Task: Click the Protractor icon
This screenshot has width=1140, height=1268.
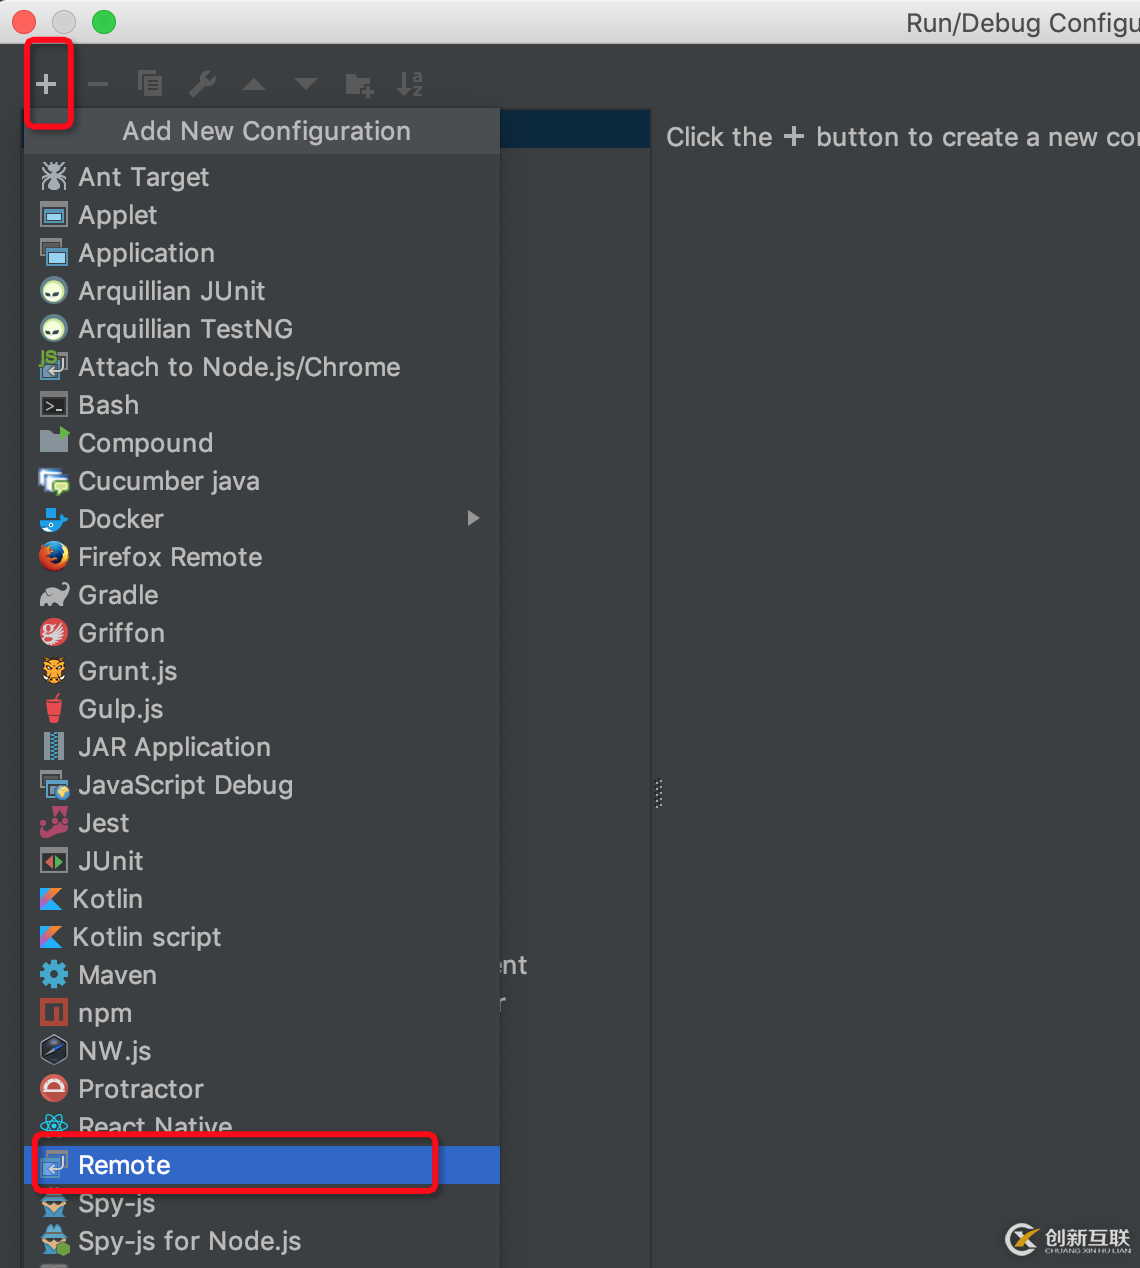Action: [x=54, y=1088]
